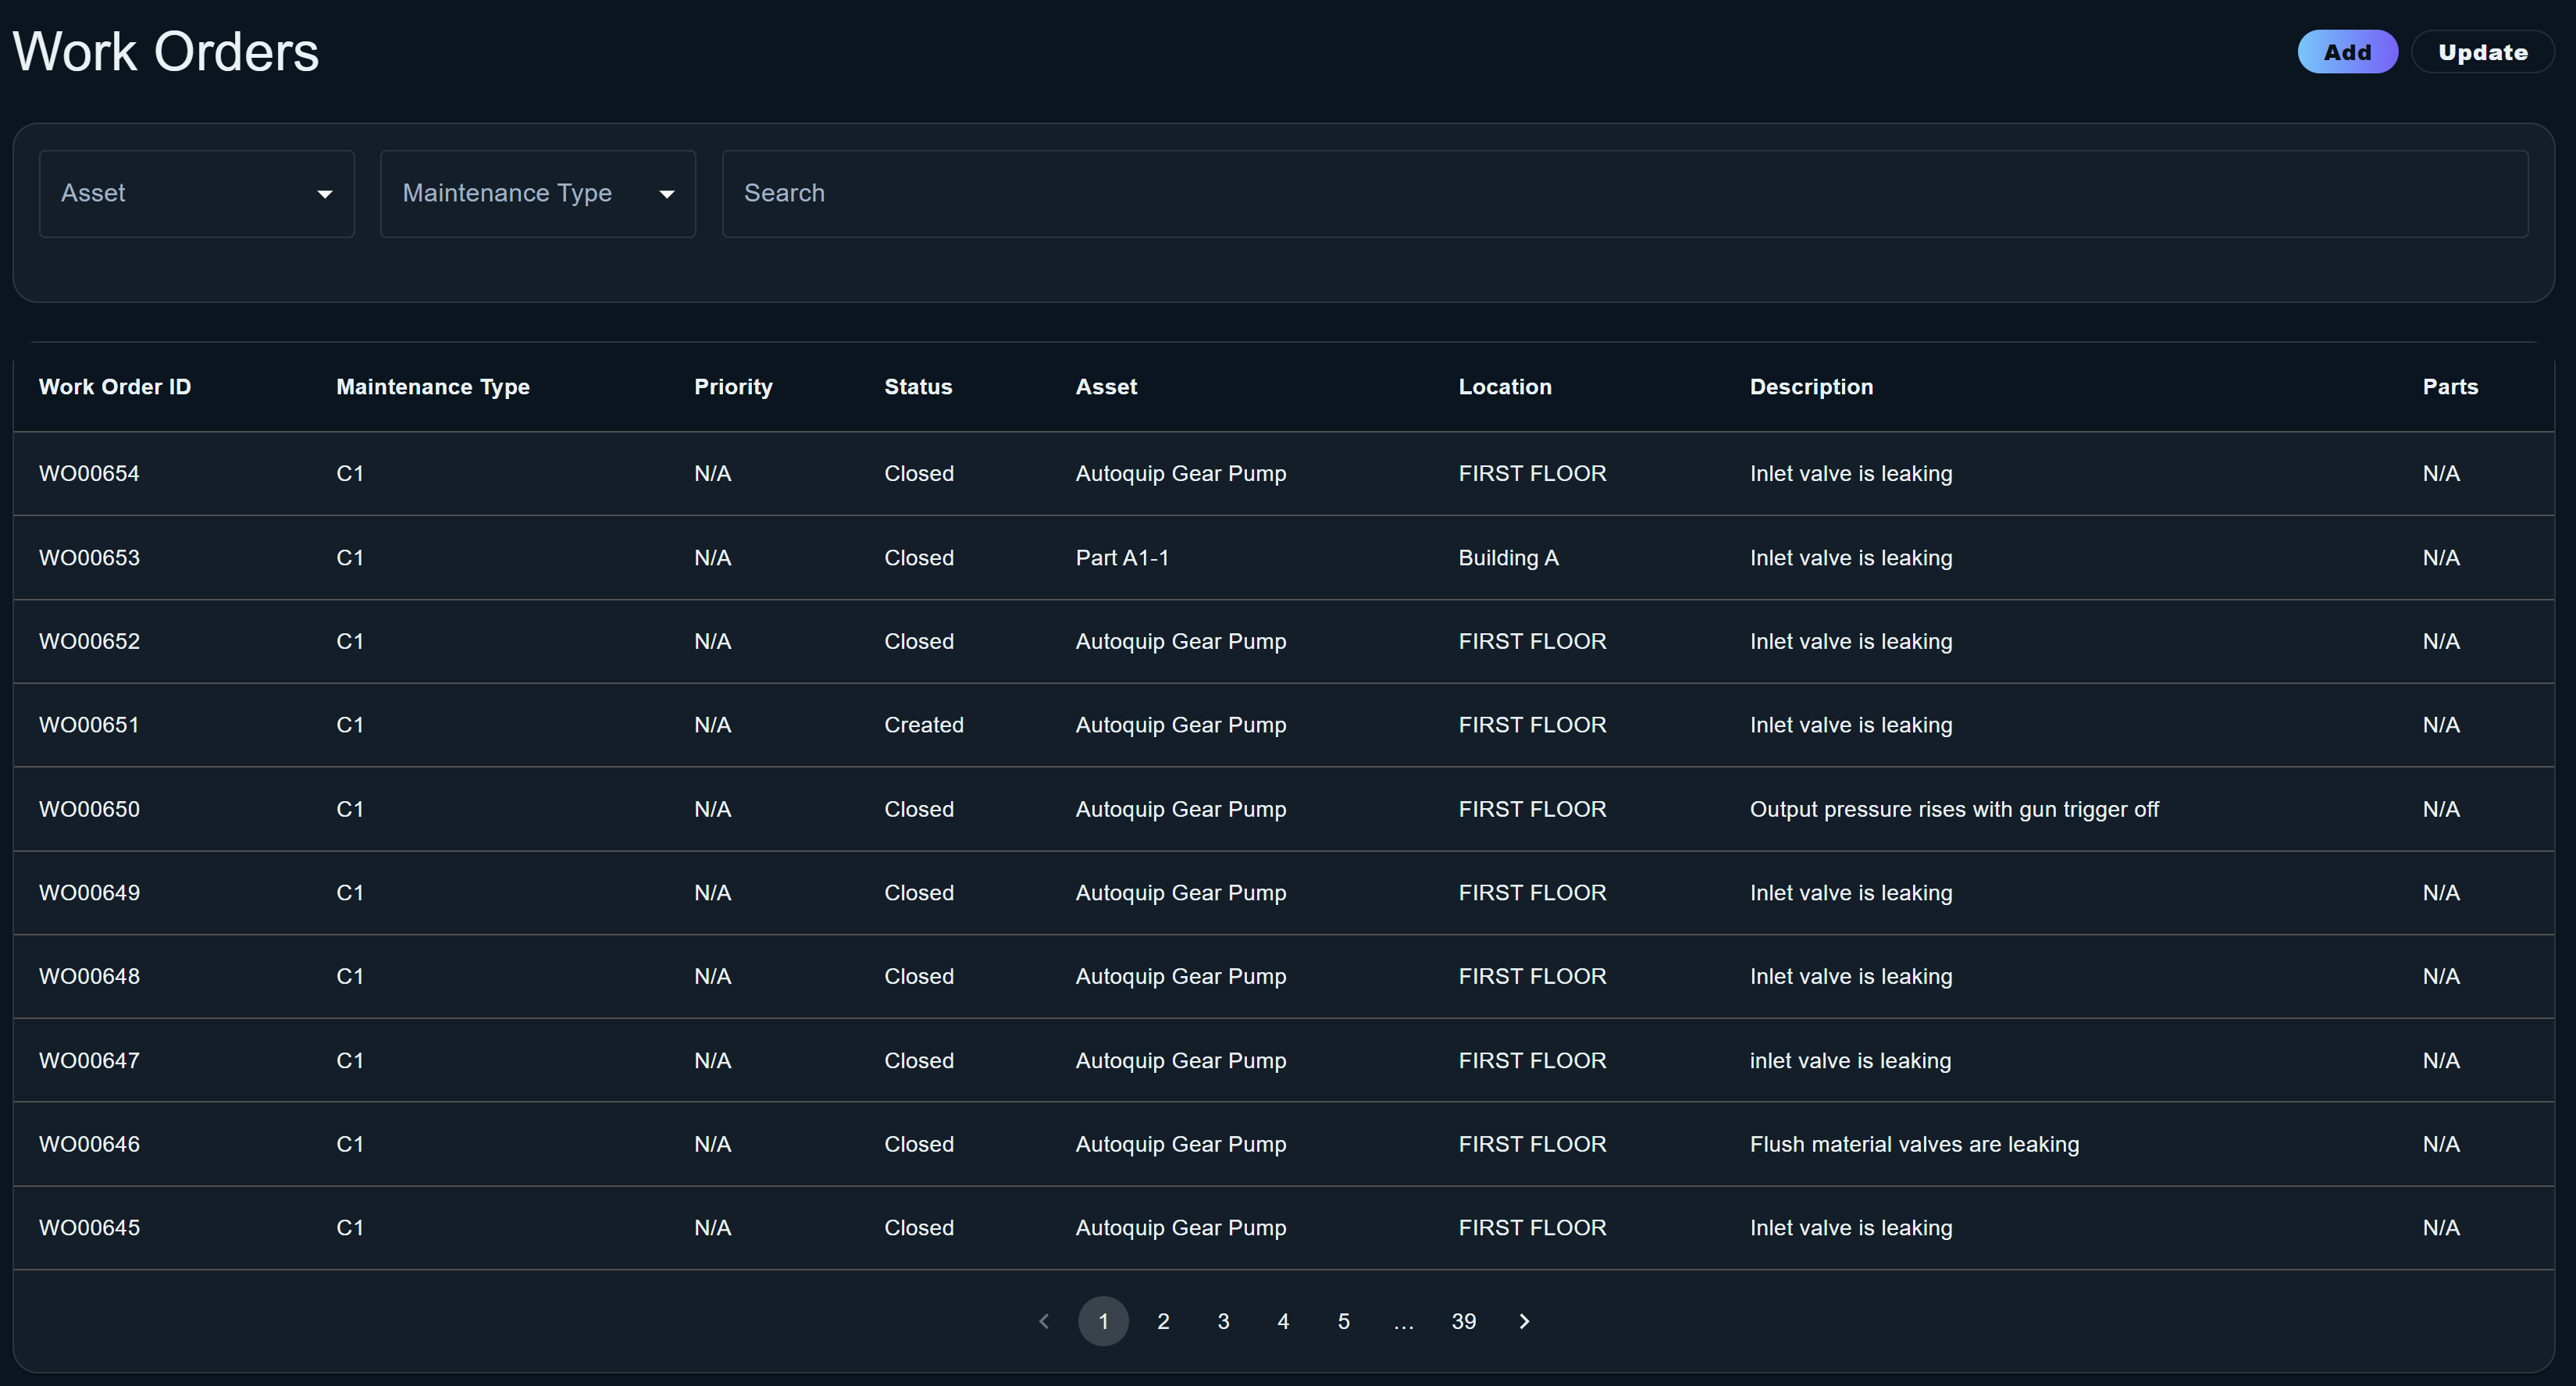Click the previous page chevron icon
Viewport: 2576px width, 1386px height.
pyautogui.click(x=1044, y=1320)
